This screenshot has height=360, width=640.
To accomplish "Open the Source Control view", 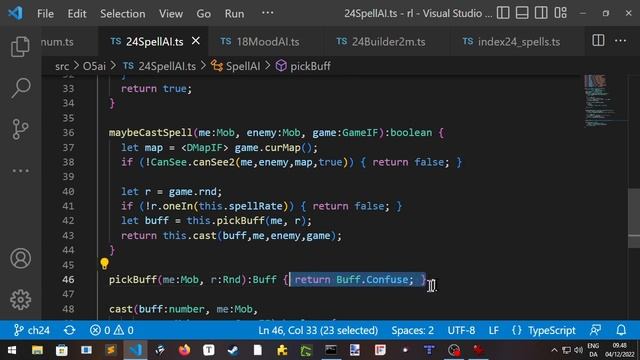I will pyautogui.click(x=20, y=129).
